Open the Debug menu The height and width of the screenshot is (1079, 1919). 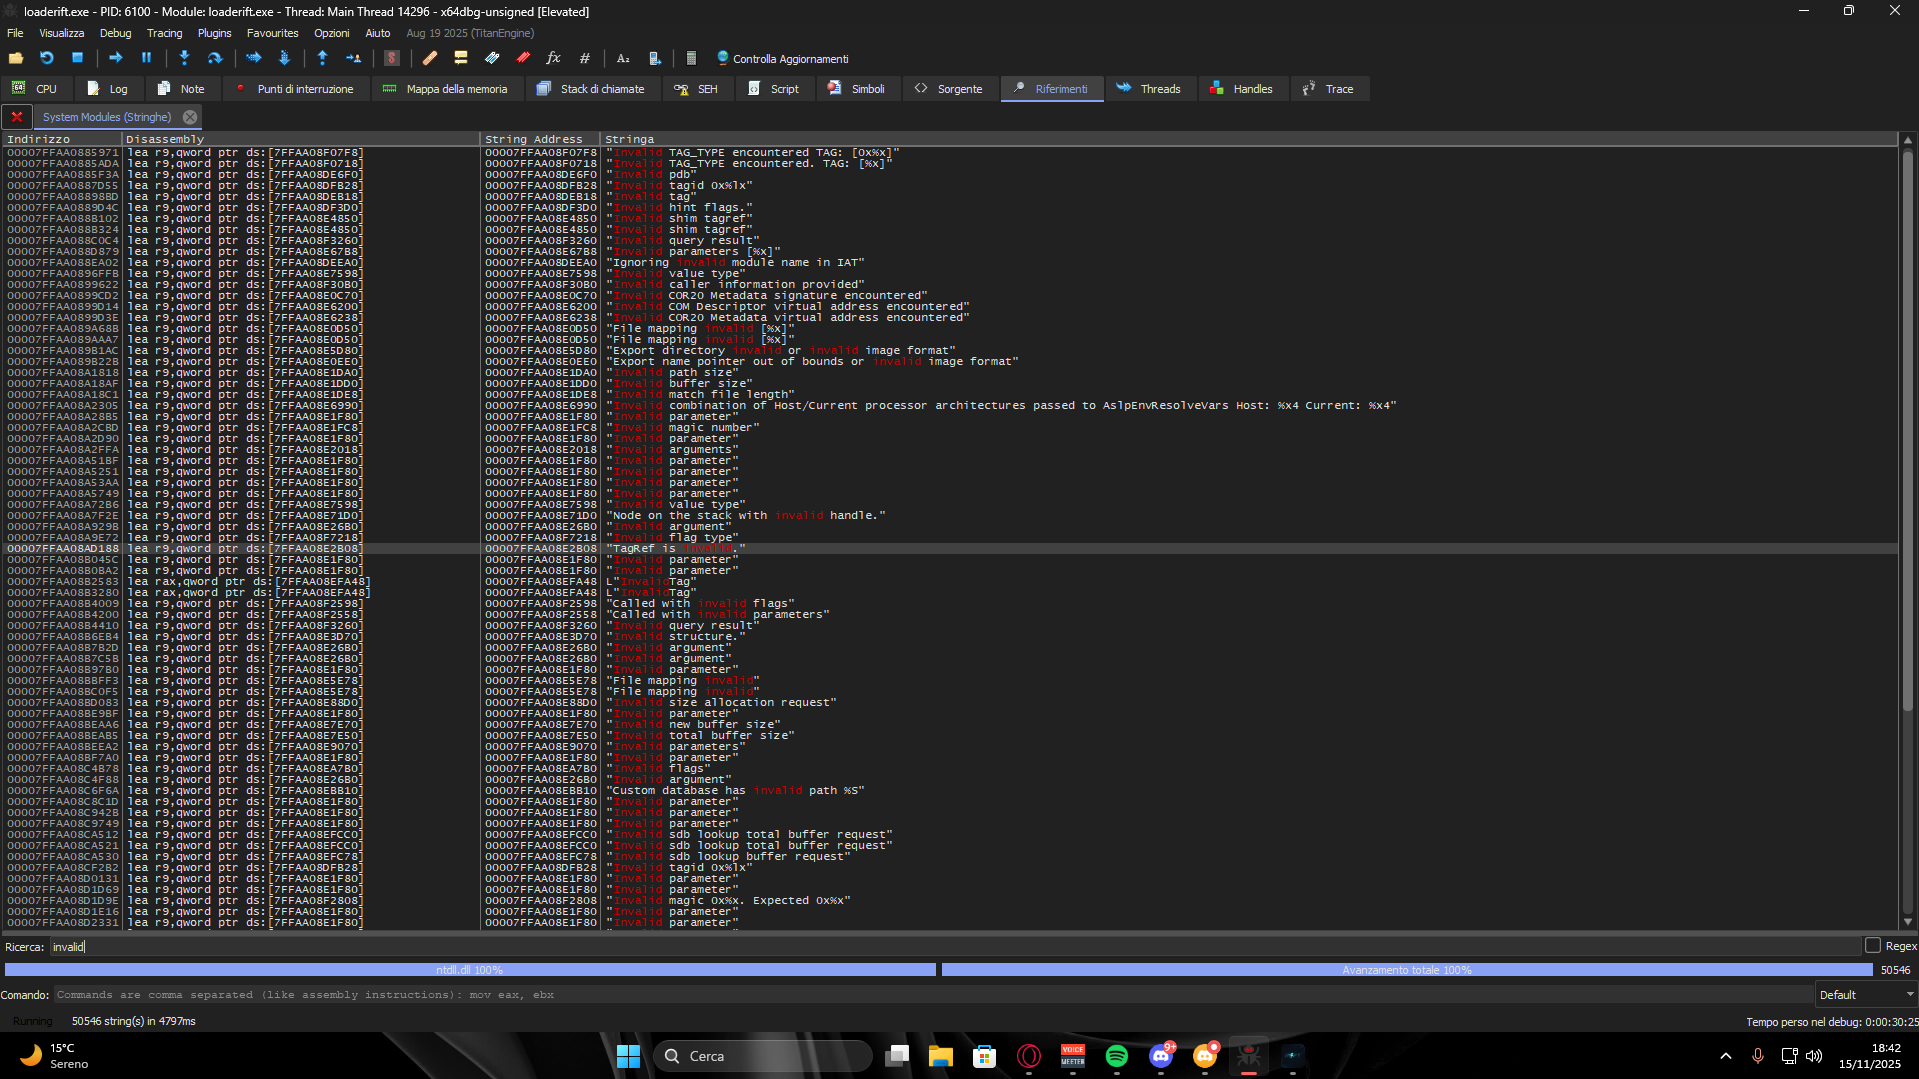click(114, 32)
